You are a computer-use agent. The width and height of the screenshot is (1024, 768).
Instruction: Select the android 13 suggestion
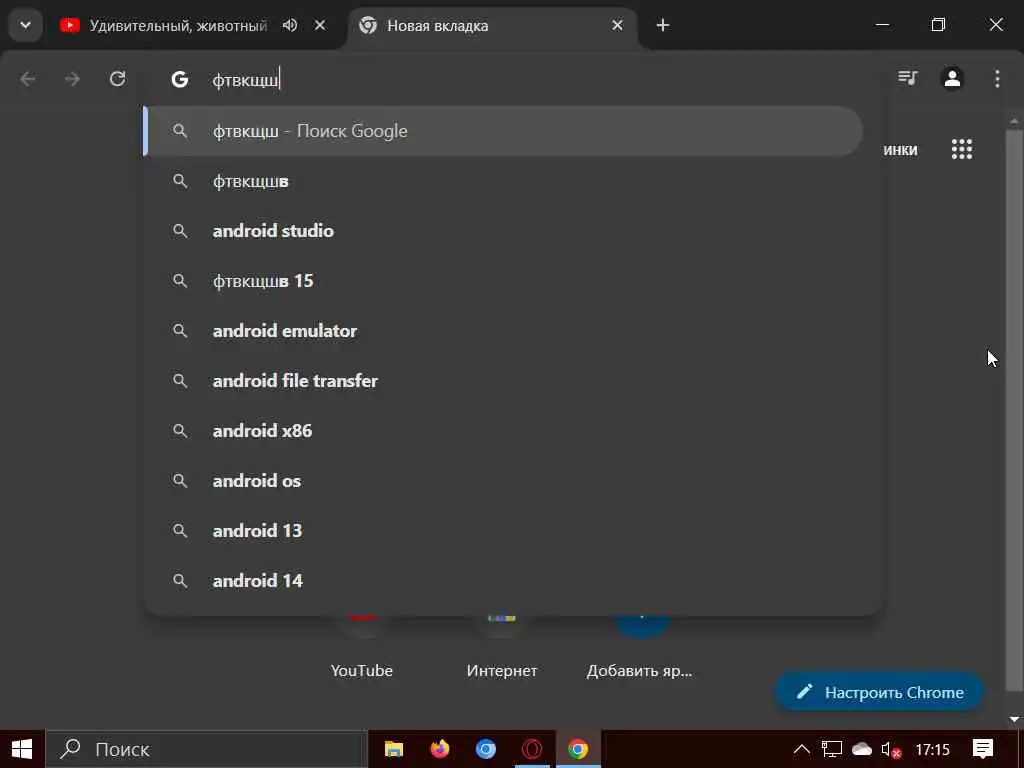[503, 531]
